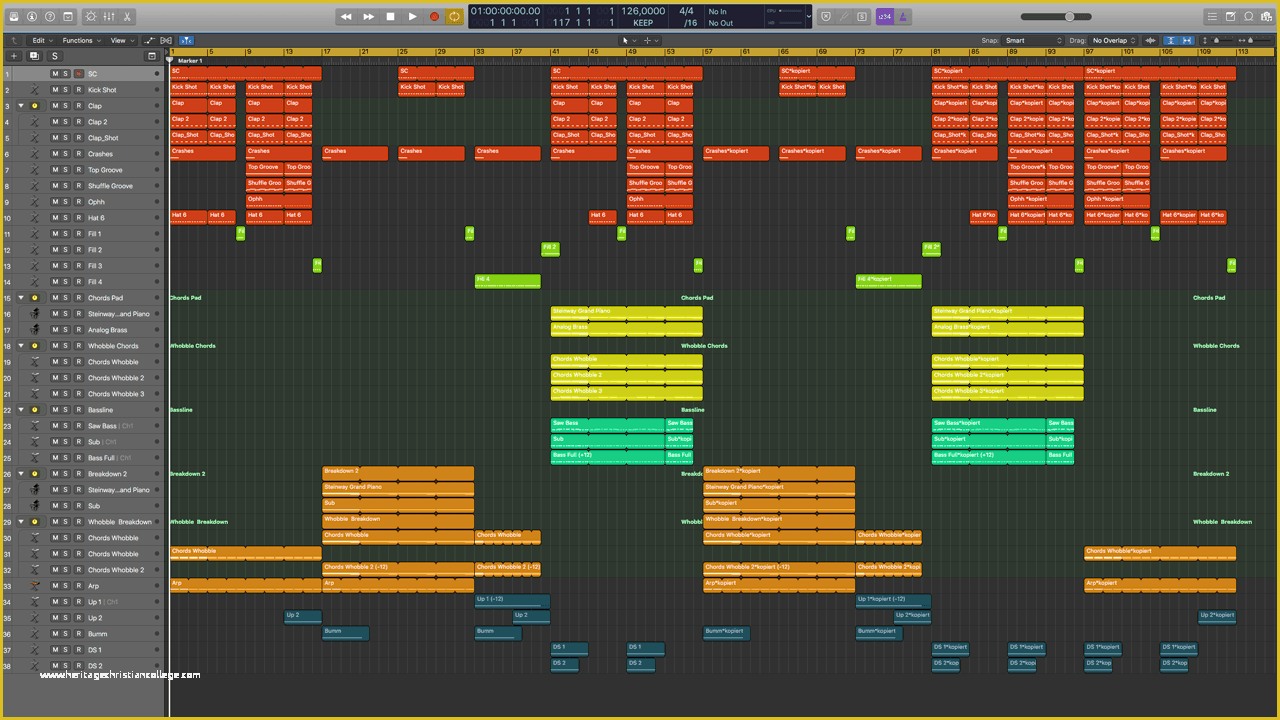
Task: Collapse the Chords Pad track stack
Action: point(20,298)
